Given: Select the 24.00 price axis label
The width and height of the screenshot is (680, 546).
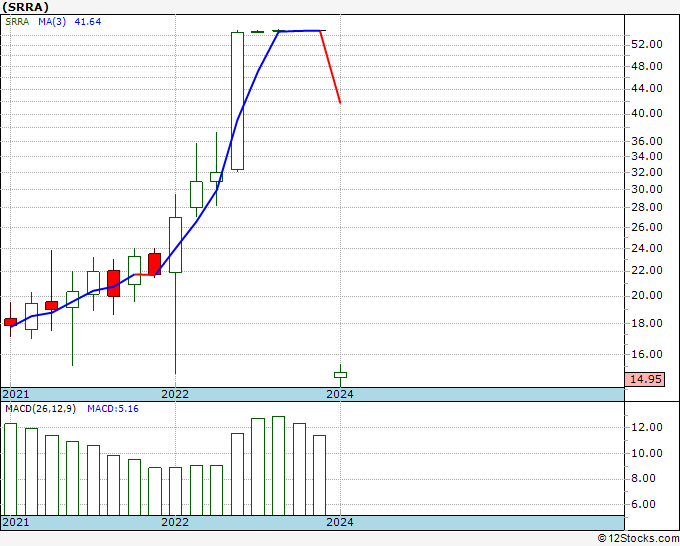Looking at the screenshot, I should 647,248.
